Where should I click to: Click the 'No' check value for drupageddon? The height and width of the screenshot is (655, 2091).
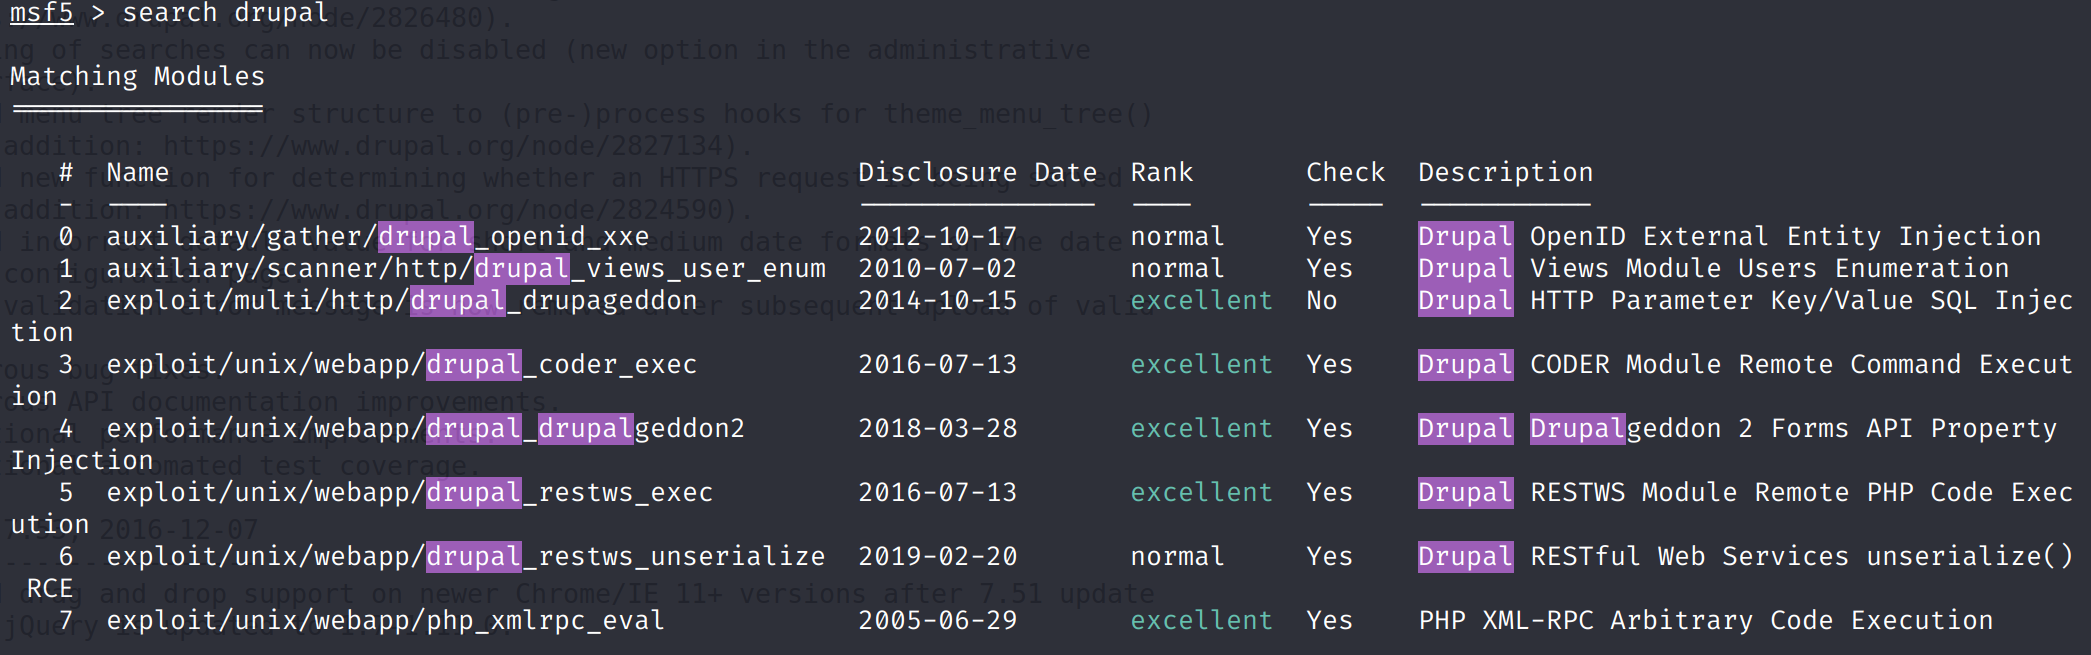1321,301
